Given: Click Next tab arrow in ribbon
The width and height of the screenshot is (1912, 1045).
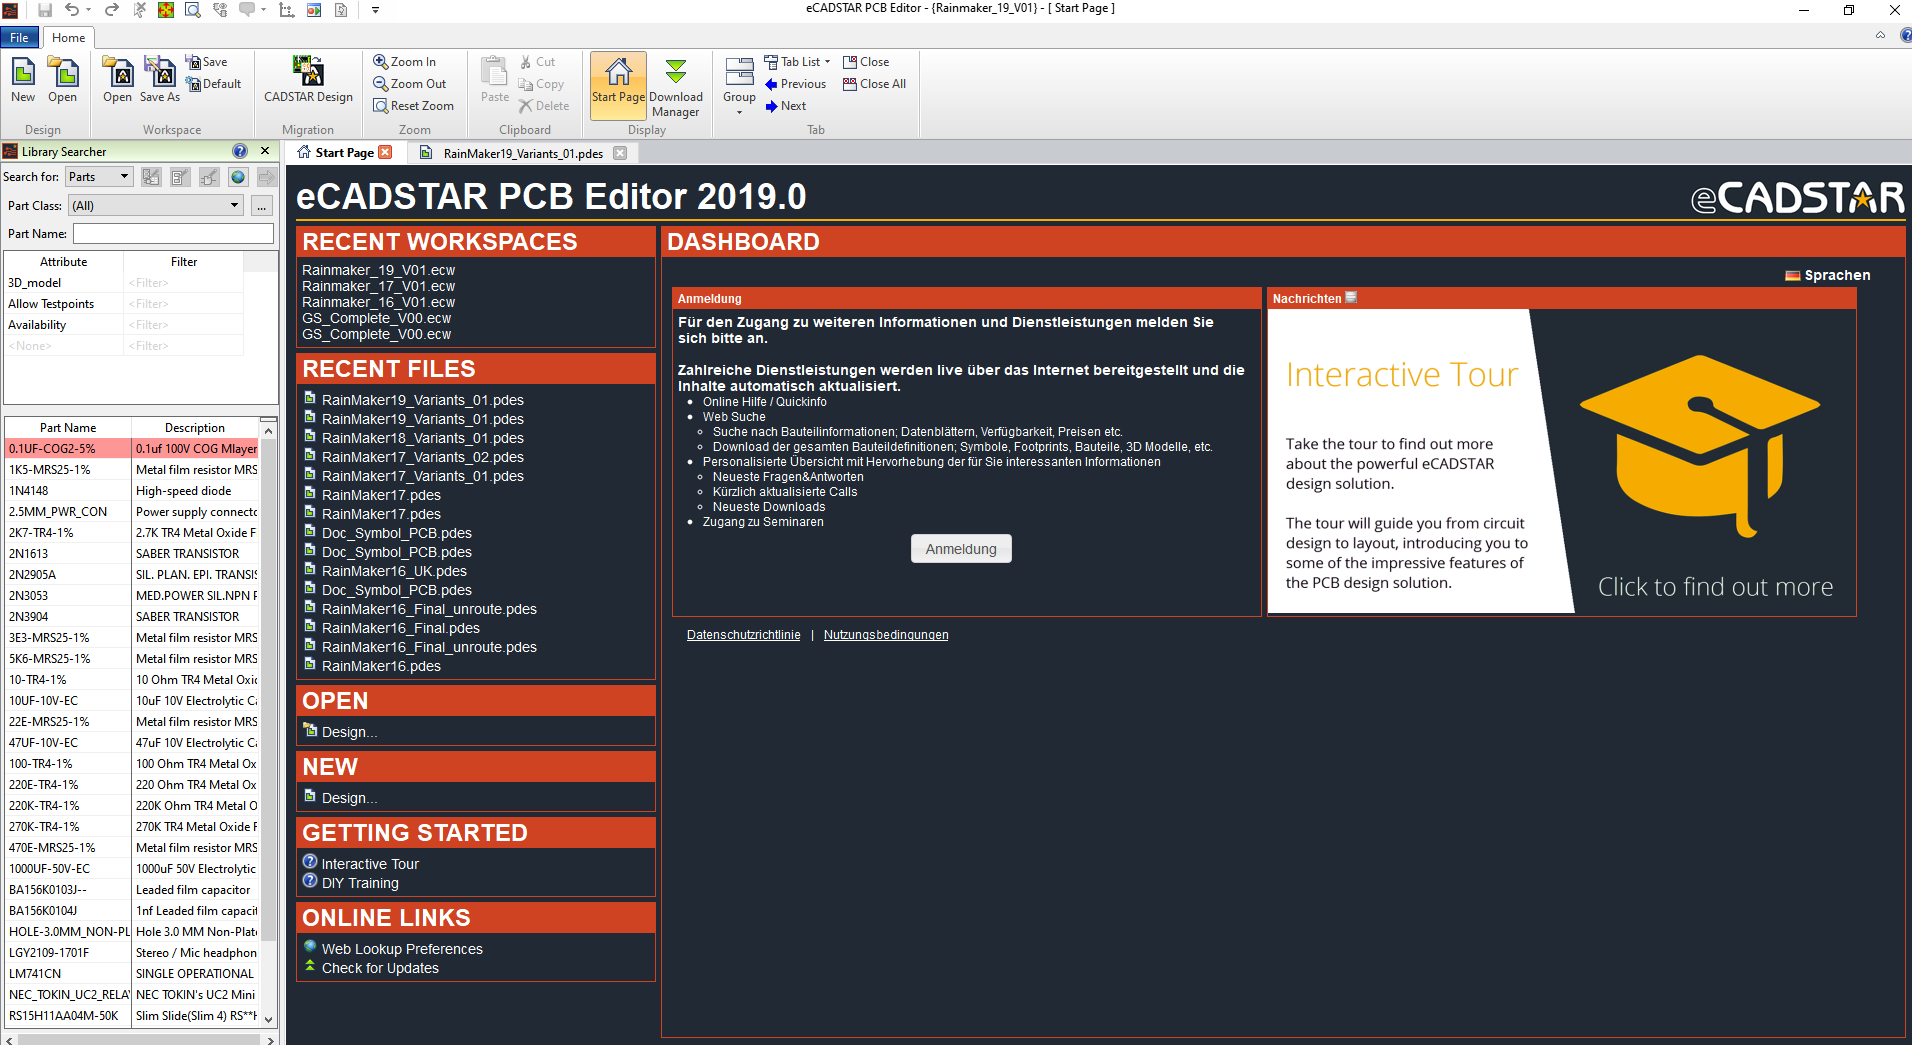Looking at the screenshot, I should (x=786, y=106).
